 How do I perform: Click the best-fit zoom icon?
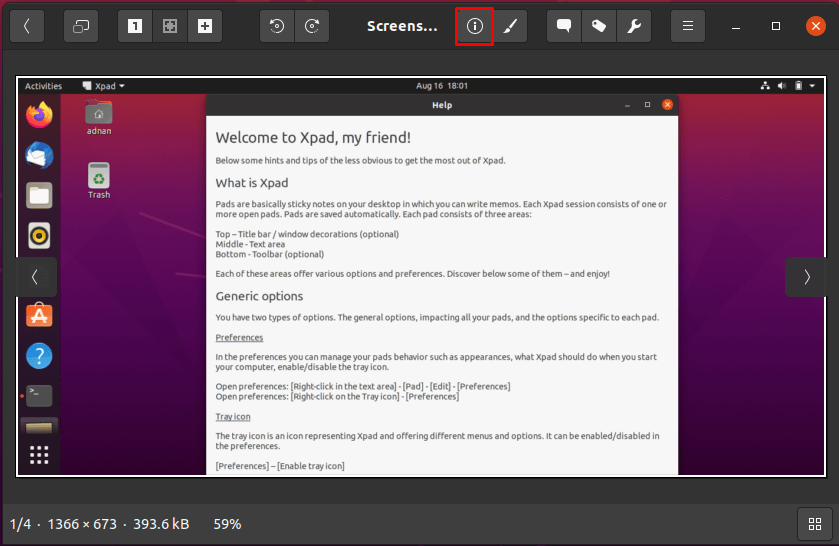click(170, 26)
